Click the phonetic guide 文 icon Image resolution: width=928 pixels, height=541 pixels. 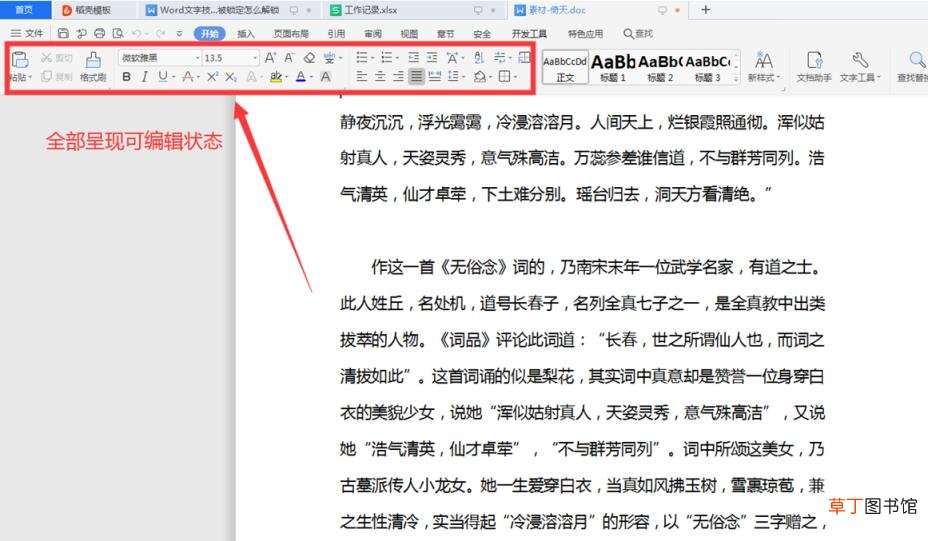[x=330, y=57]
